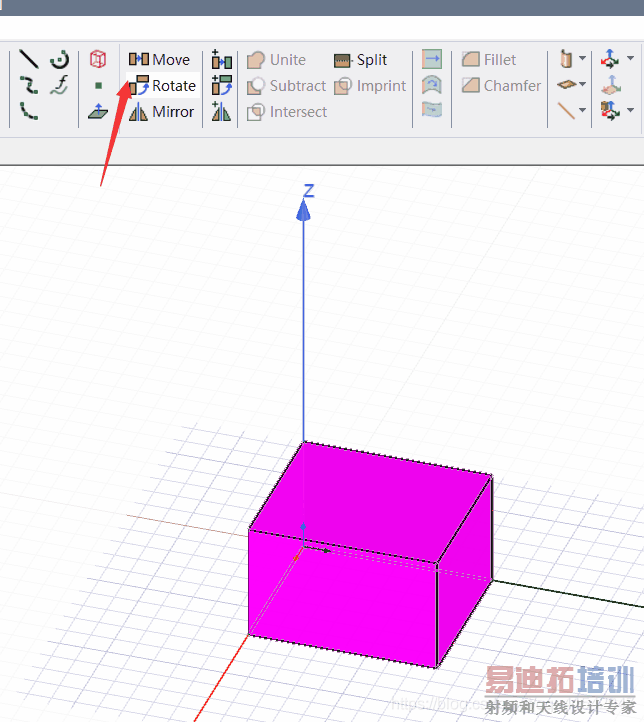Duplicate along line icon
Viewport: 644px width, 722px height.
pos(221,59)
